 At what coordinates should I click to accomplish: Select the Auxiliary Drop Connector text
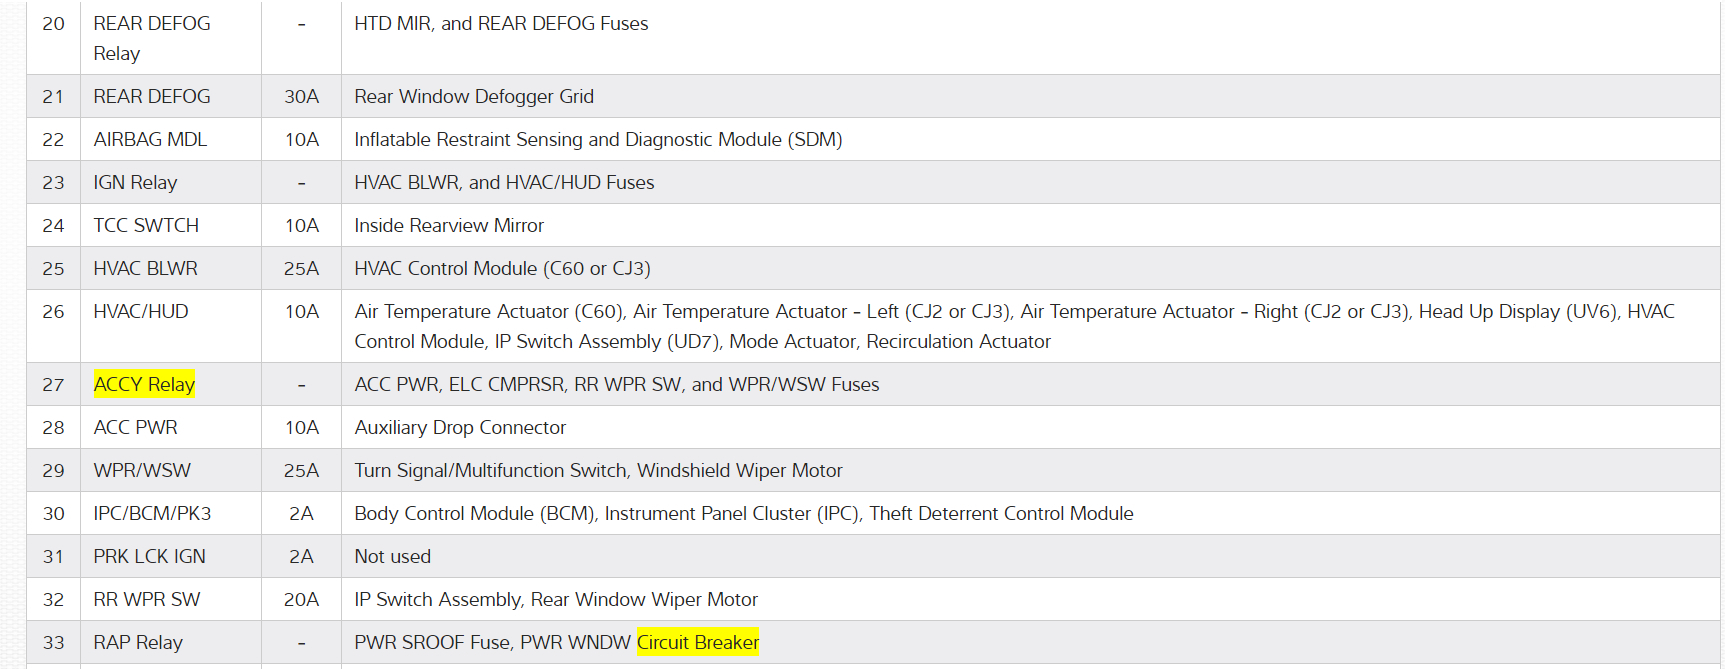point(460,427)
